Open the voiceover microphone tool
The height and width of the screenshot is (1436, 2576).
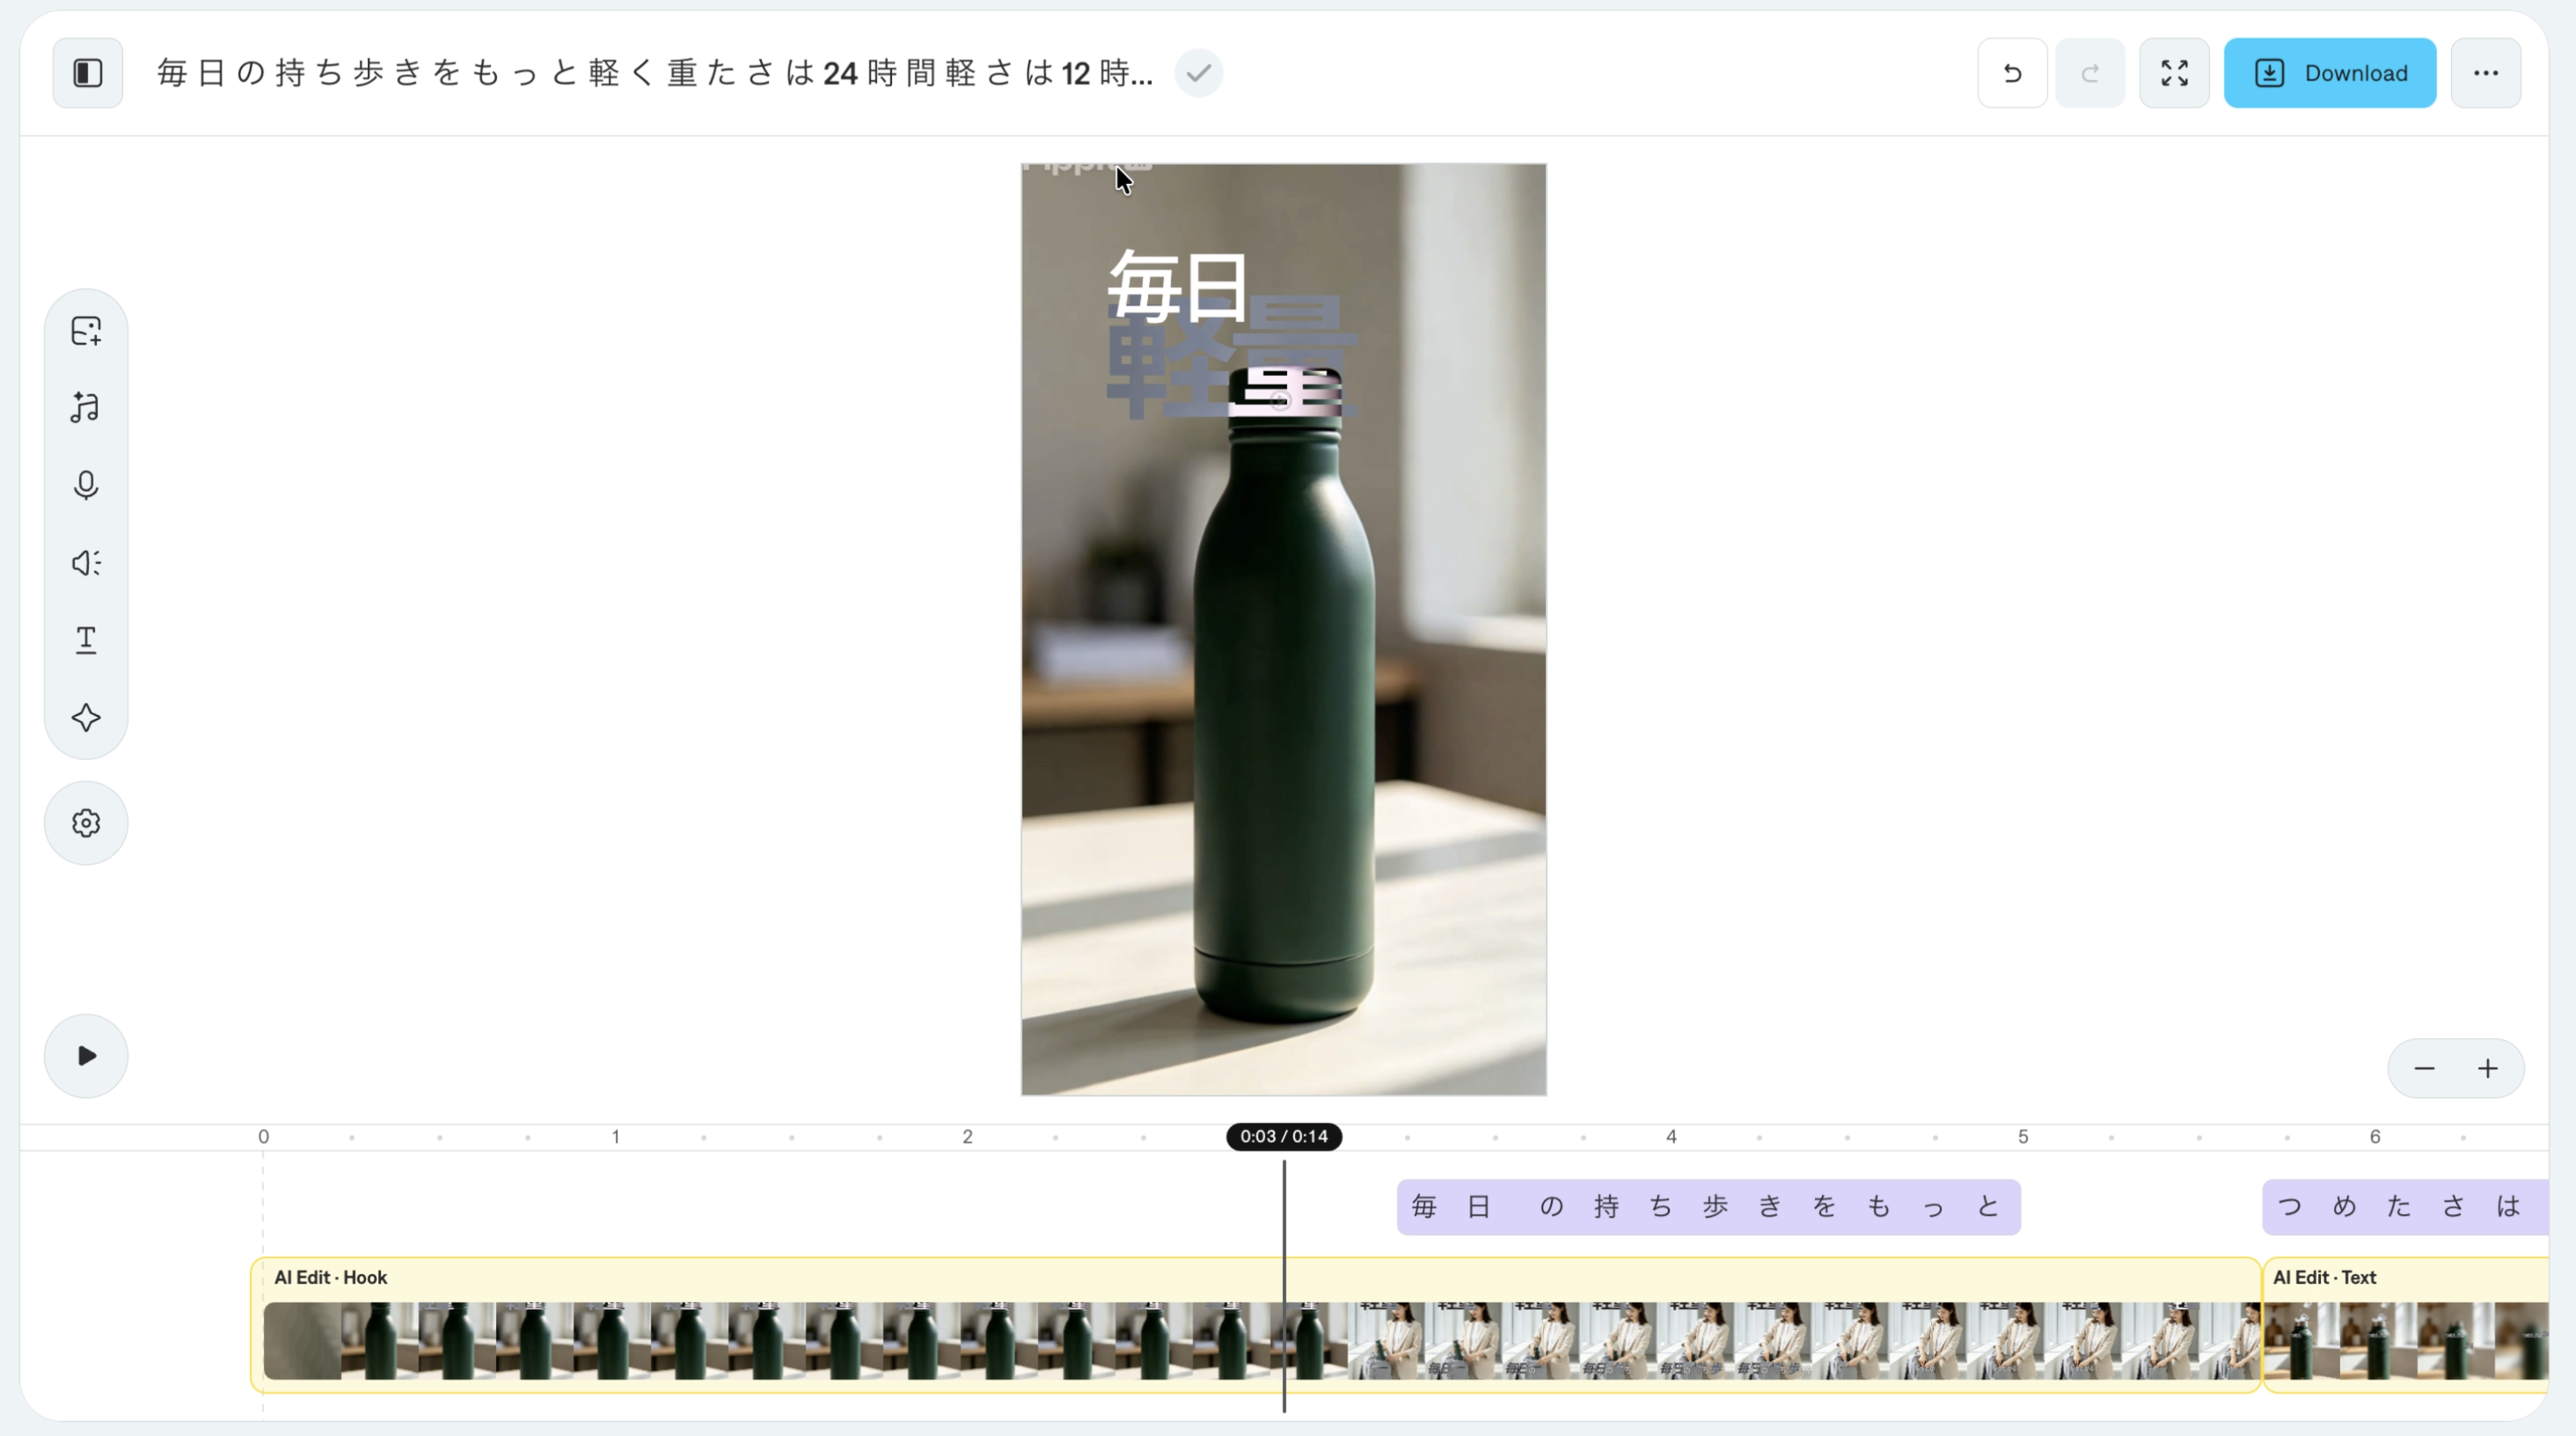(x=86, y=485)
